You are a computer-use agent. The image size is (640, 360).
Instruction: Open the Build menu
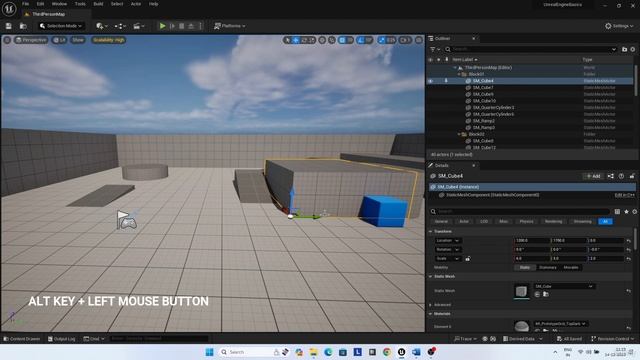point(98,4)
